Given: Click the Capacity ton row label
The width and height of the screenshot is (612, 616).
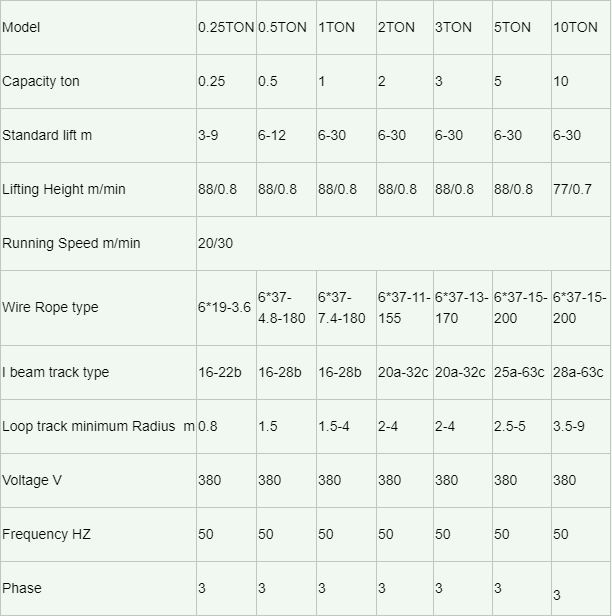Looking at the screenshot, I should tap(41, 81).
